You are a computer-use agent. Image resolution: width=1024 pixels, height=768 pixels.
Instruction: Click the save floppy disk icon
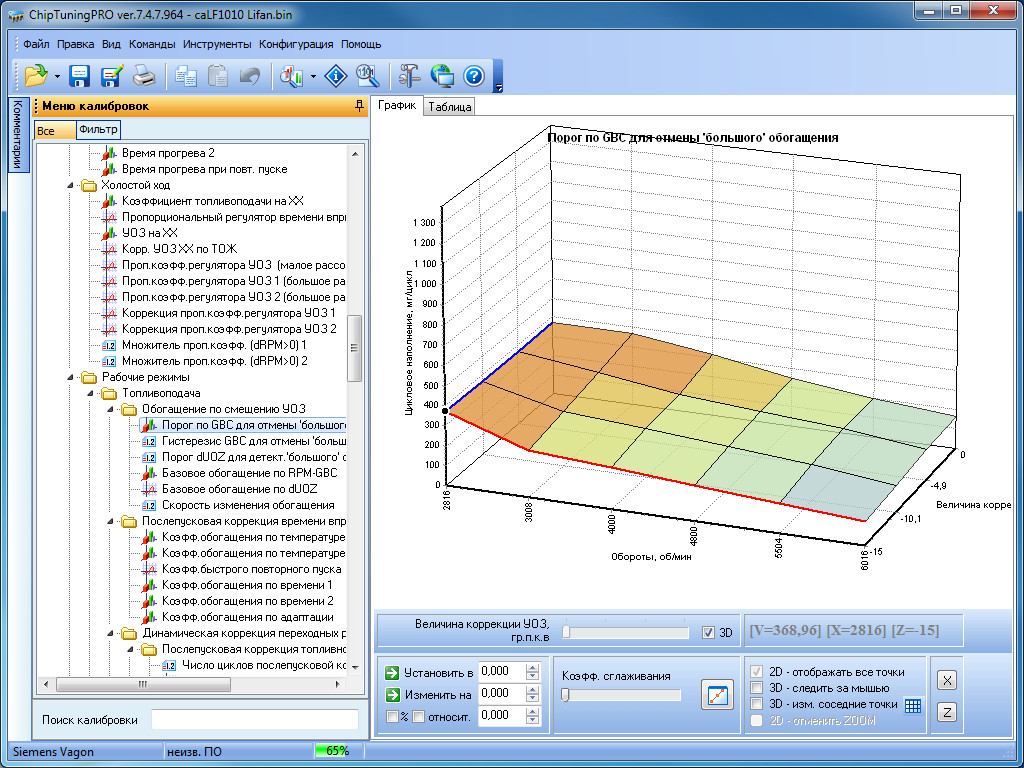79,76
